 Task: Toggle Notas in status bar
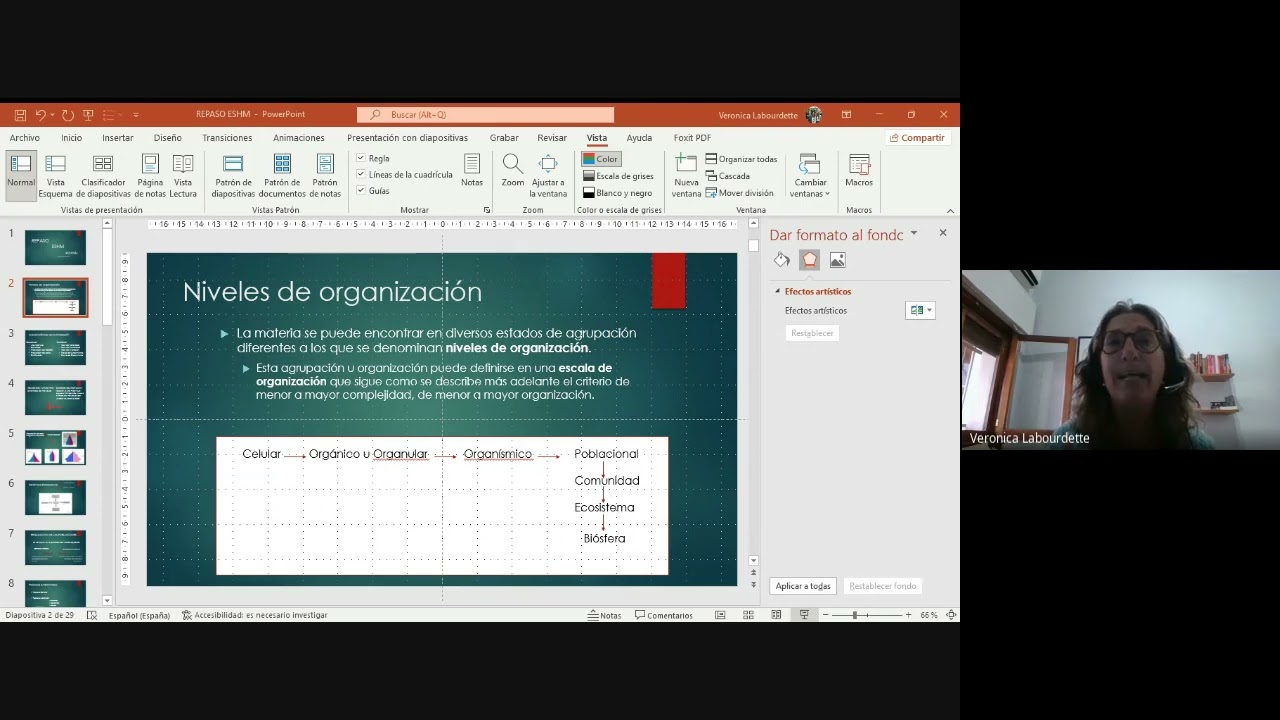coord(605,615)
